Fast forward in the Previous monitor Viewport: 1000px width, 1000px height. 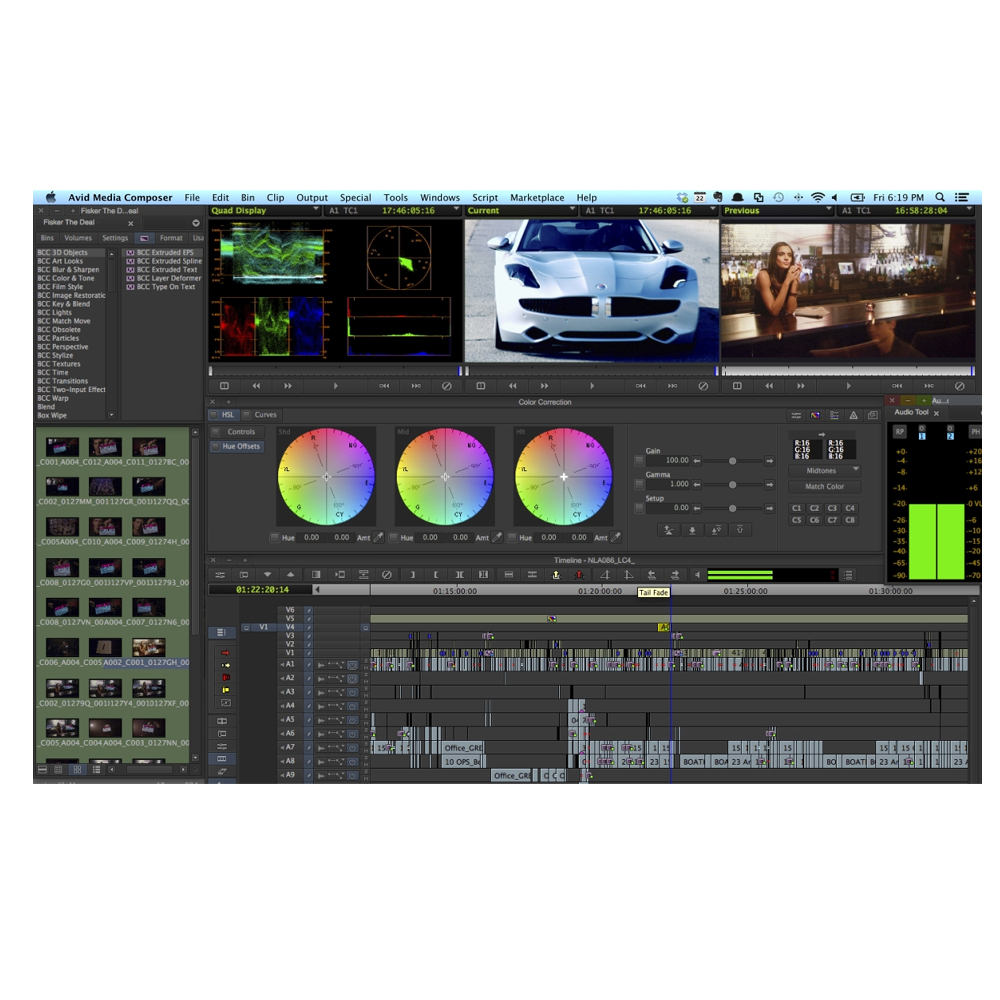[801, 386]
